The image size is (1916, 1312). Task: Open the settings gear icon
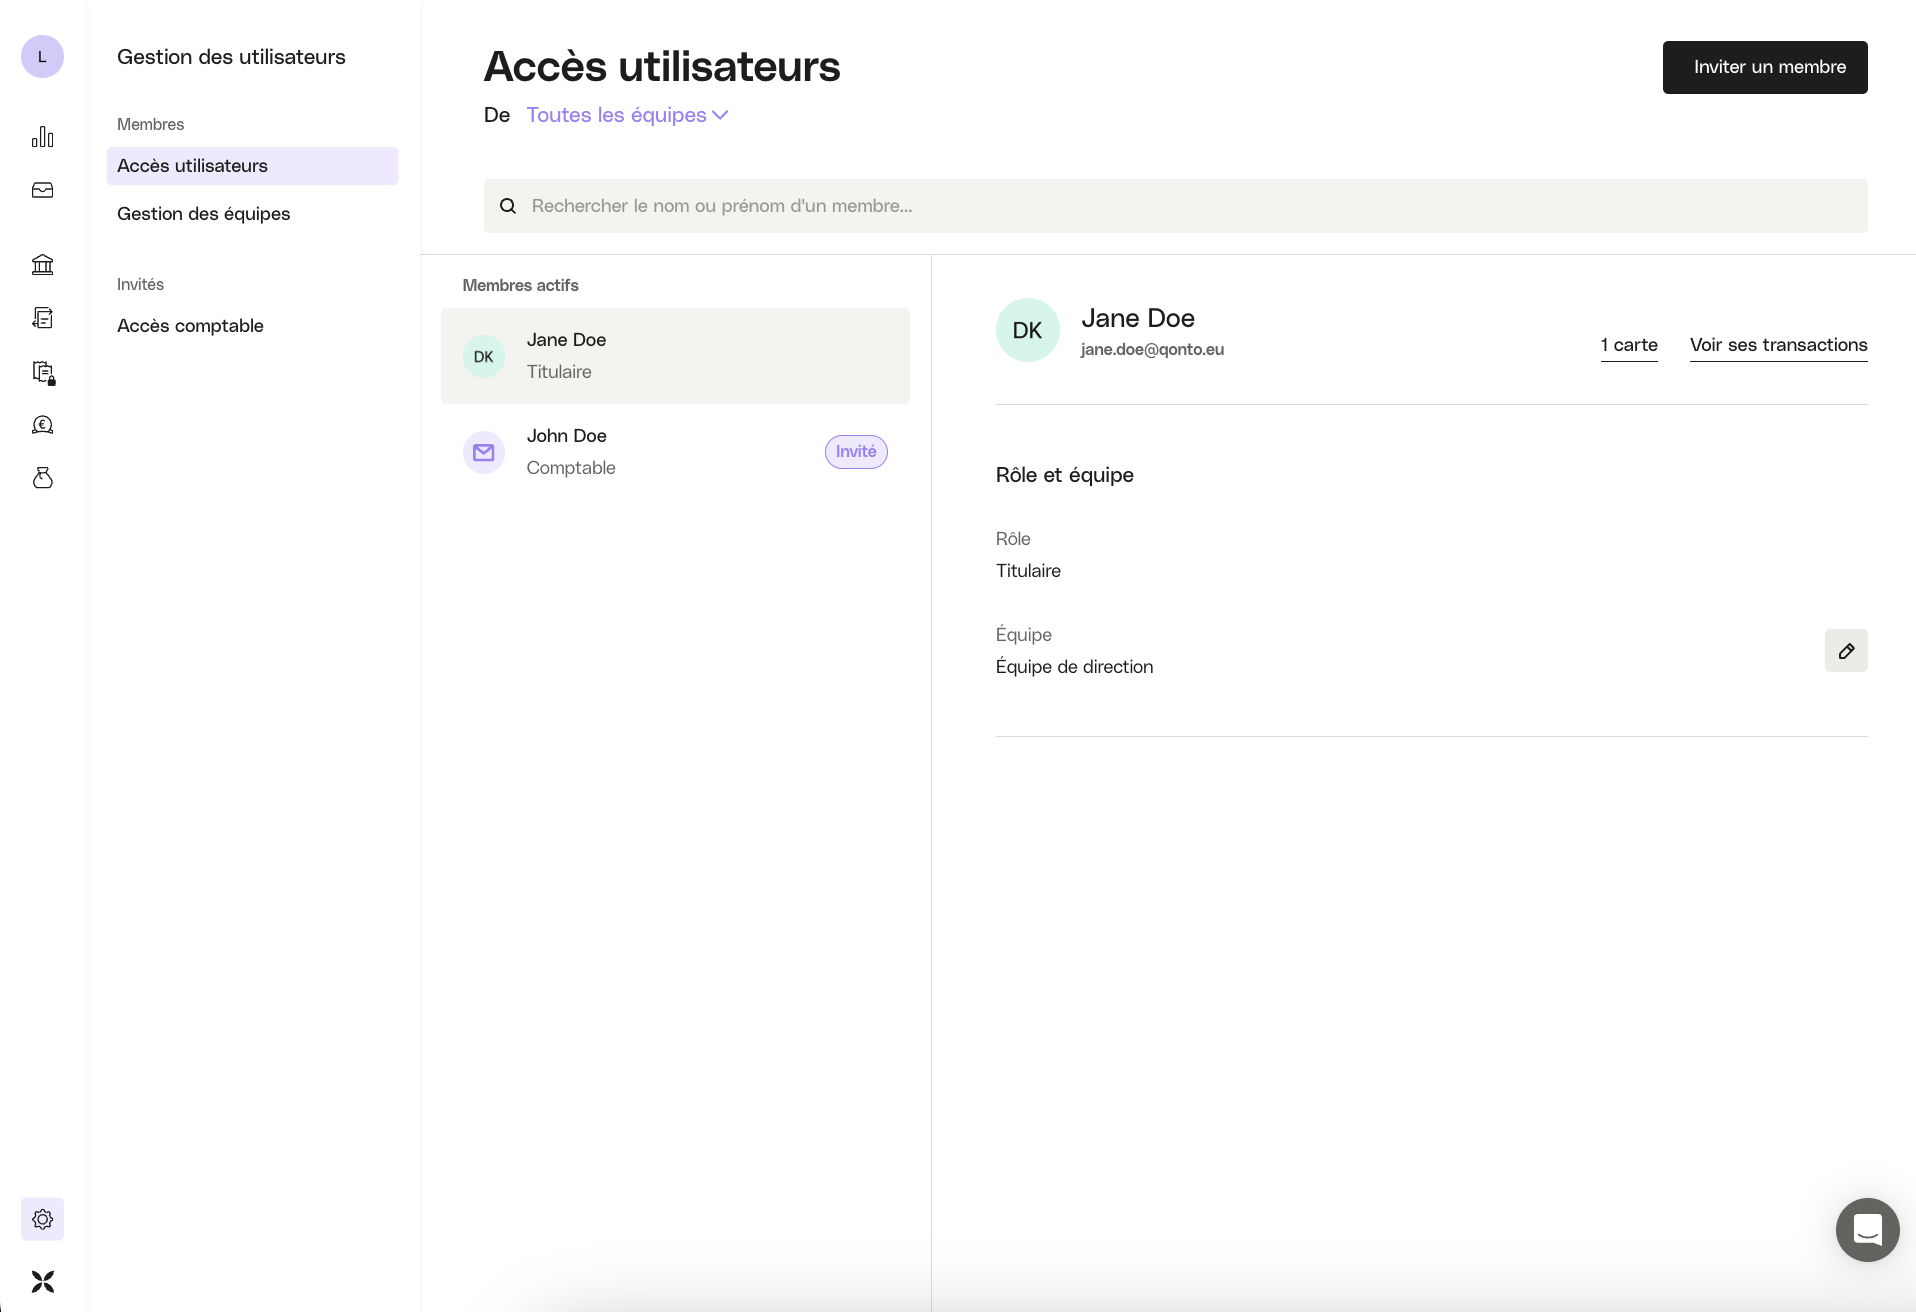pos(42,1219)
